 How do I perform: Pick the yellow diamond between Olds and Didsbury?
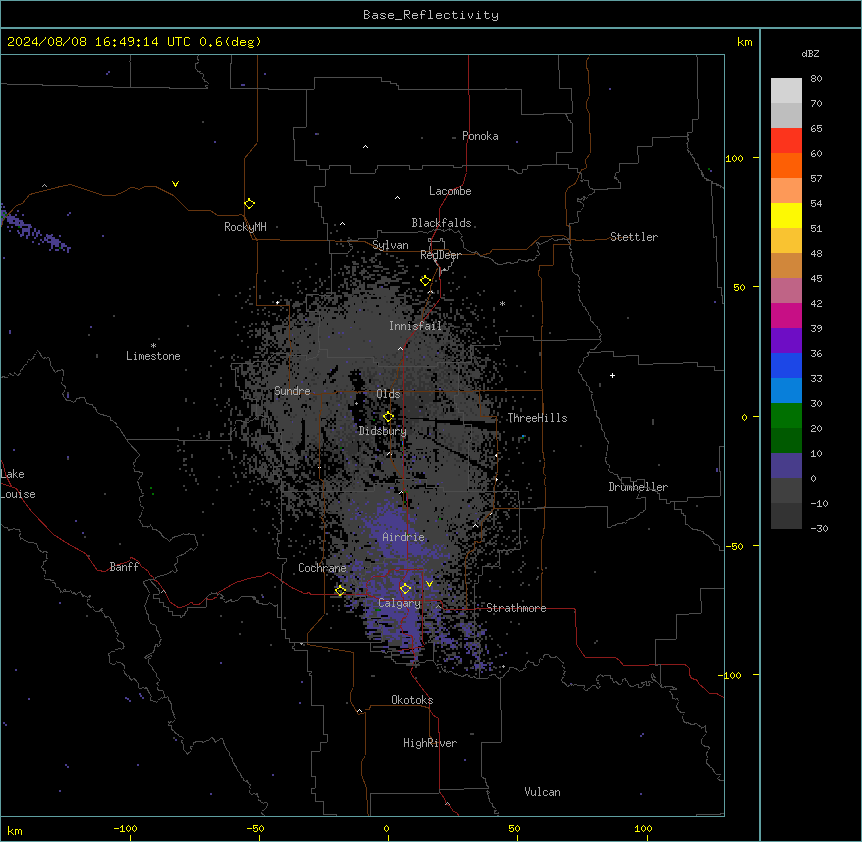point(388,416)
